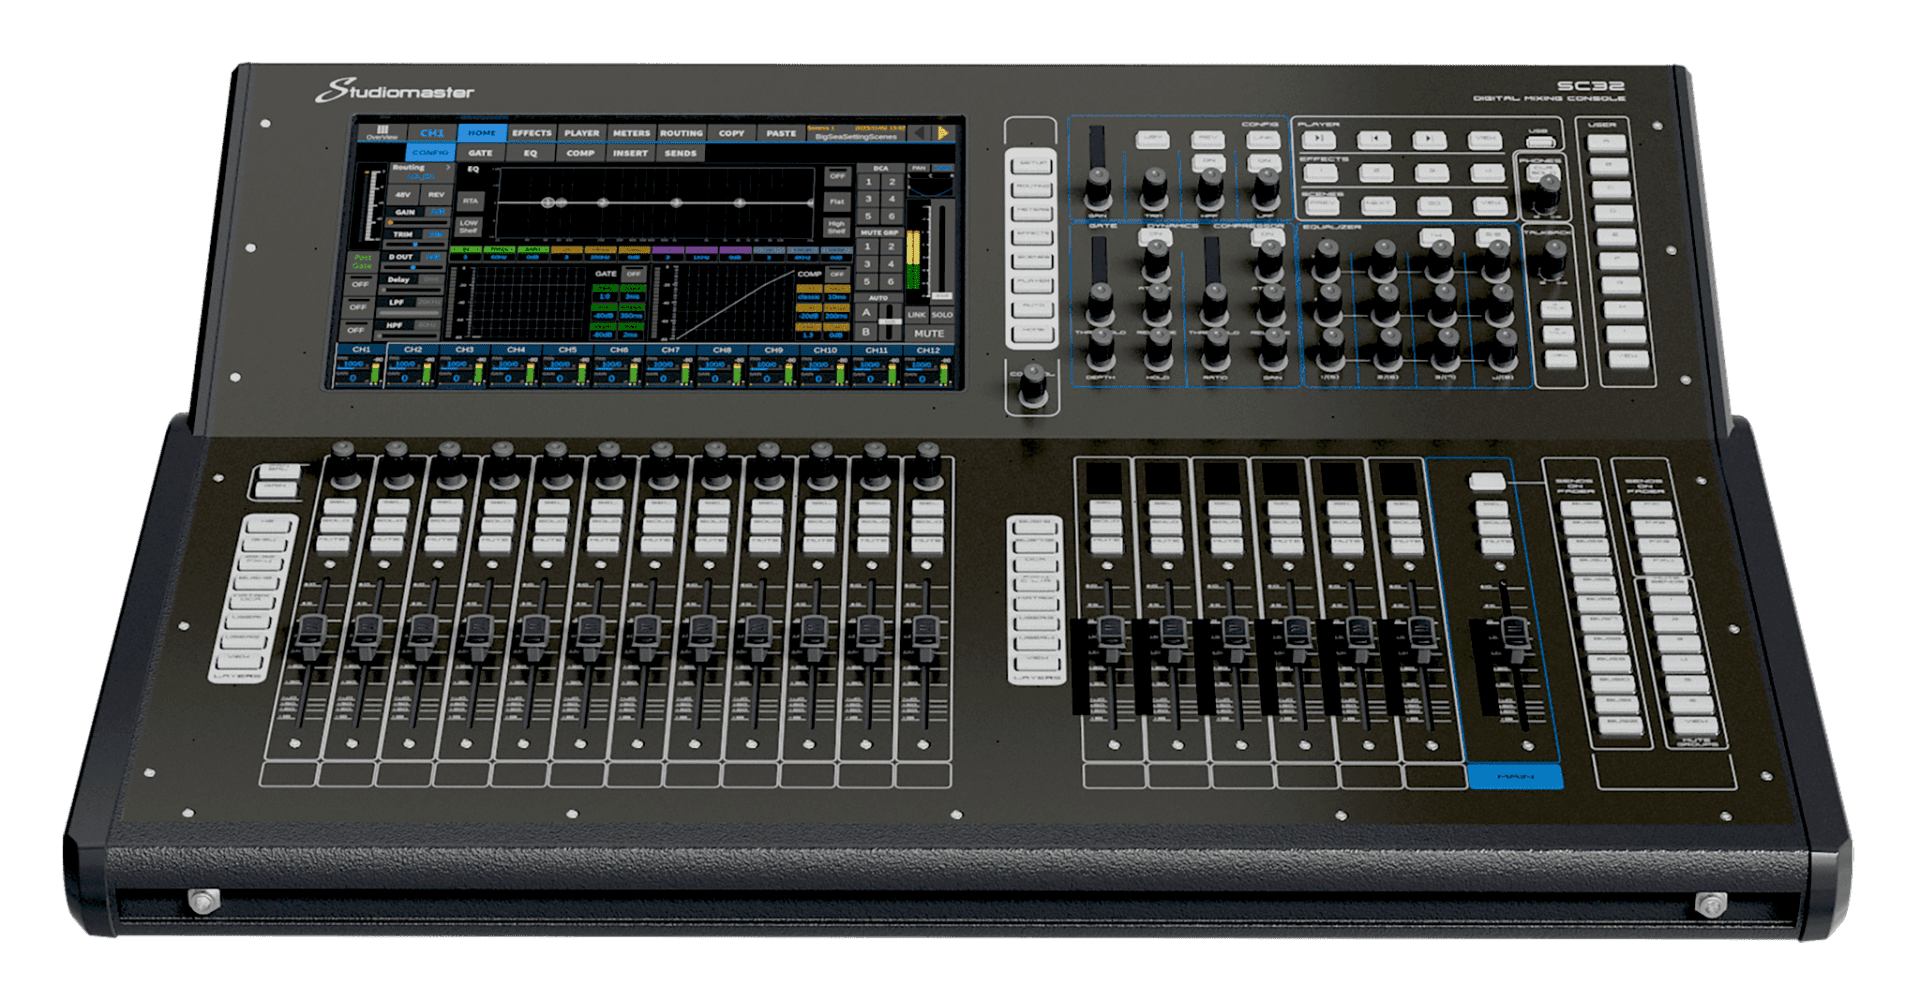The image size is (1920, 1002).
Task: Tap the MUTE button on the touchscreen
Action: click(x=930, y=333)
